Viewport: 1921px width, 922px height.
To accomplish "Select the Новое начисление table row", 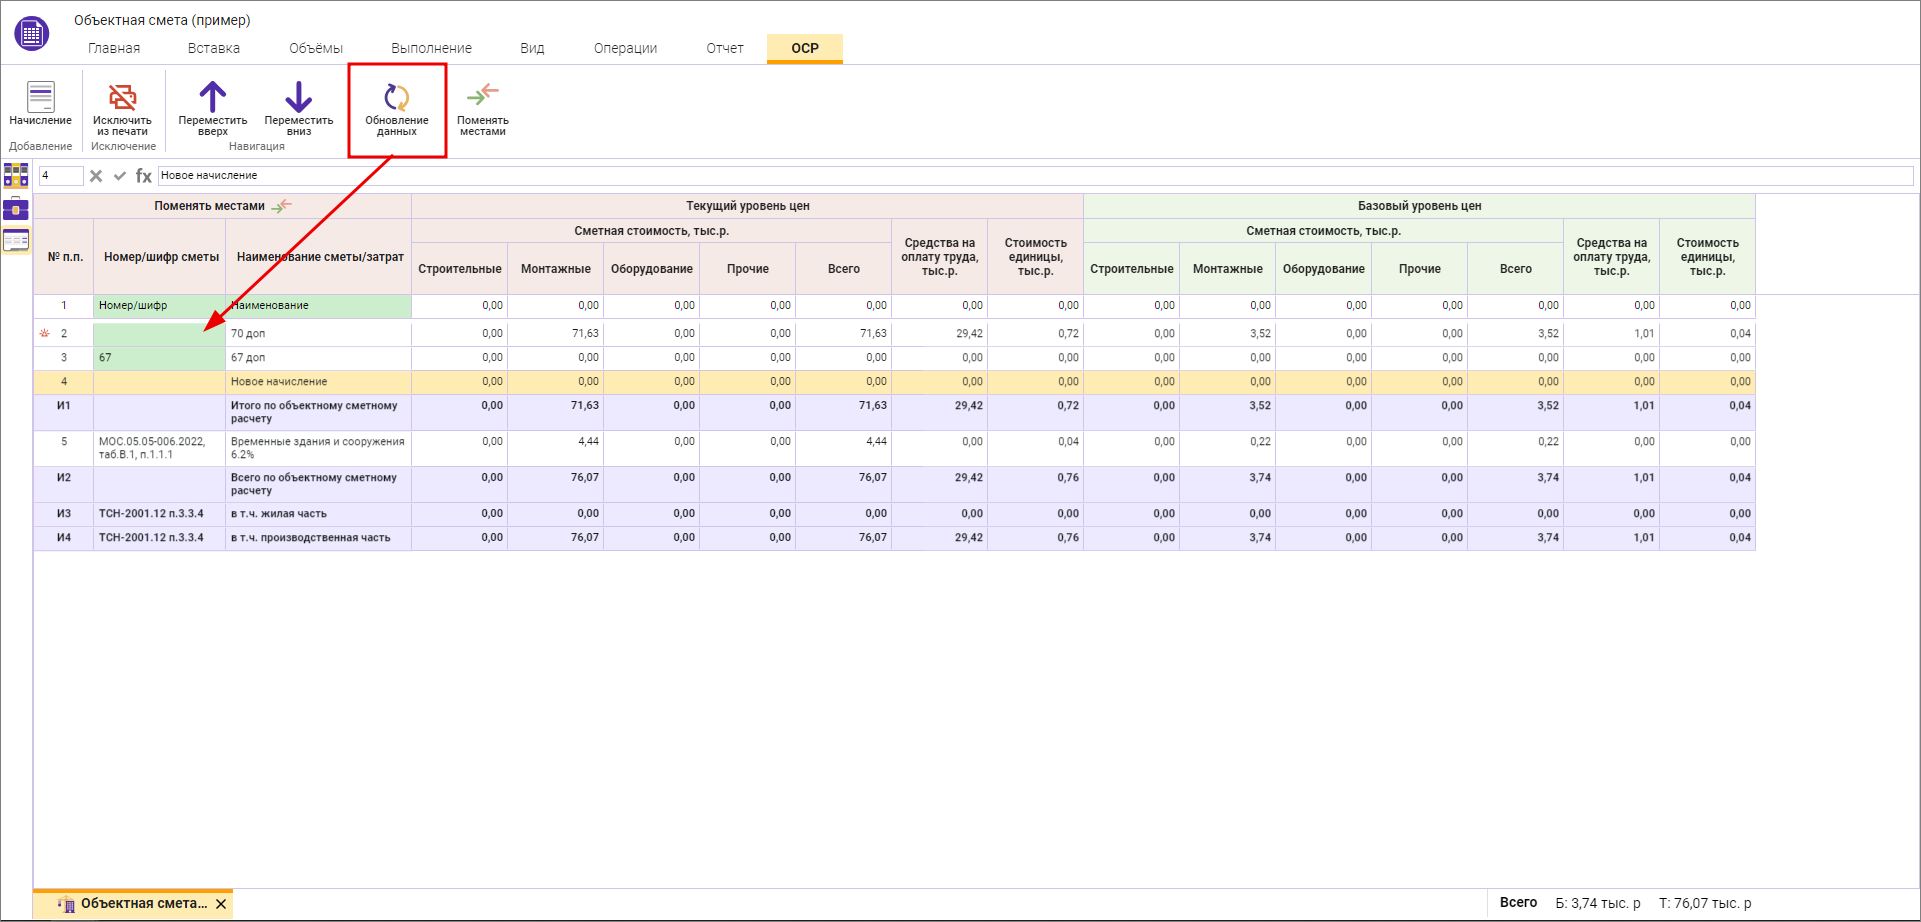I will tap(279, 382).
